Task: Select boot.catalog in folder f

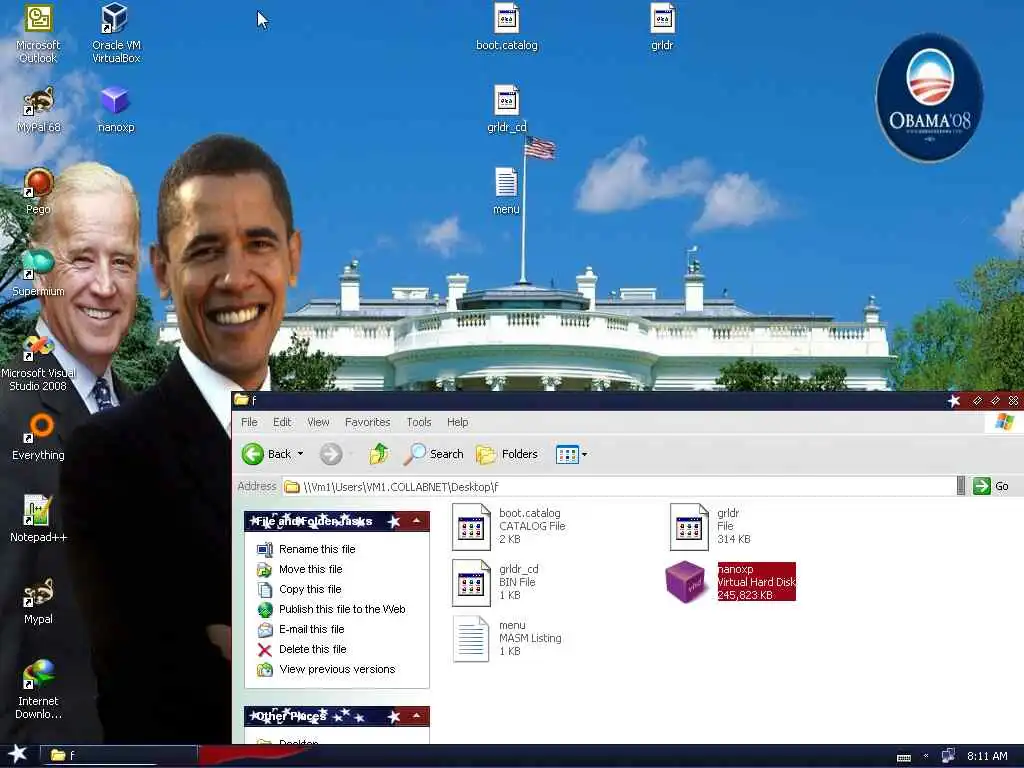Action: (509, 526)
